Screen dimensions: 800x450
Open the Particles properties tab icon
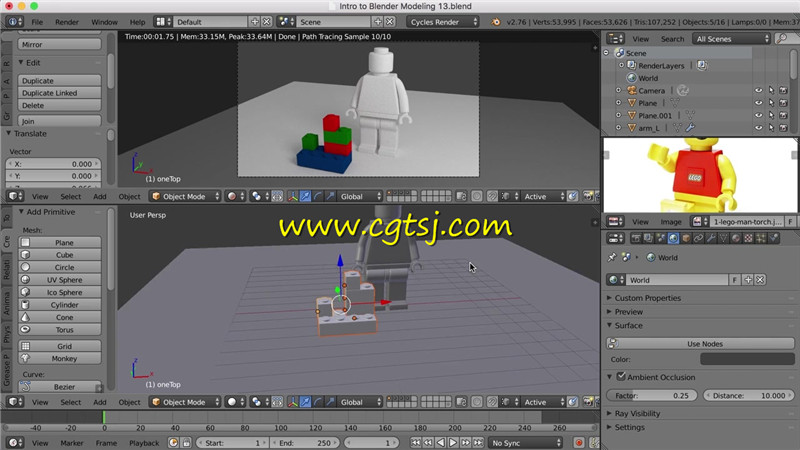pos(761,238)
